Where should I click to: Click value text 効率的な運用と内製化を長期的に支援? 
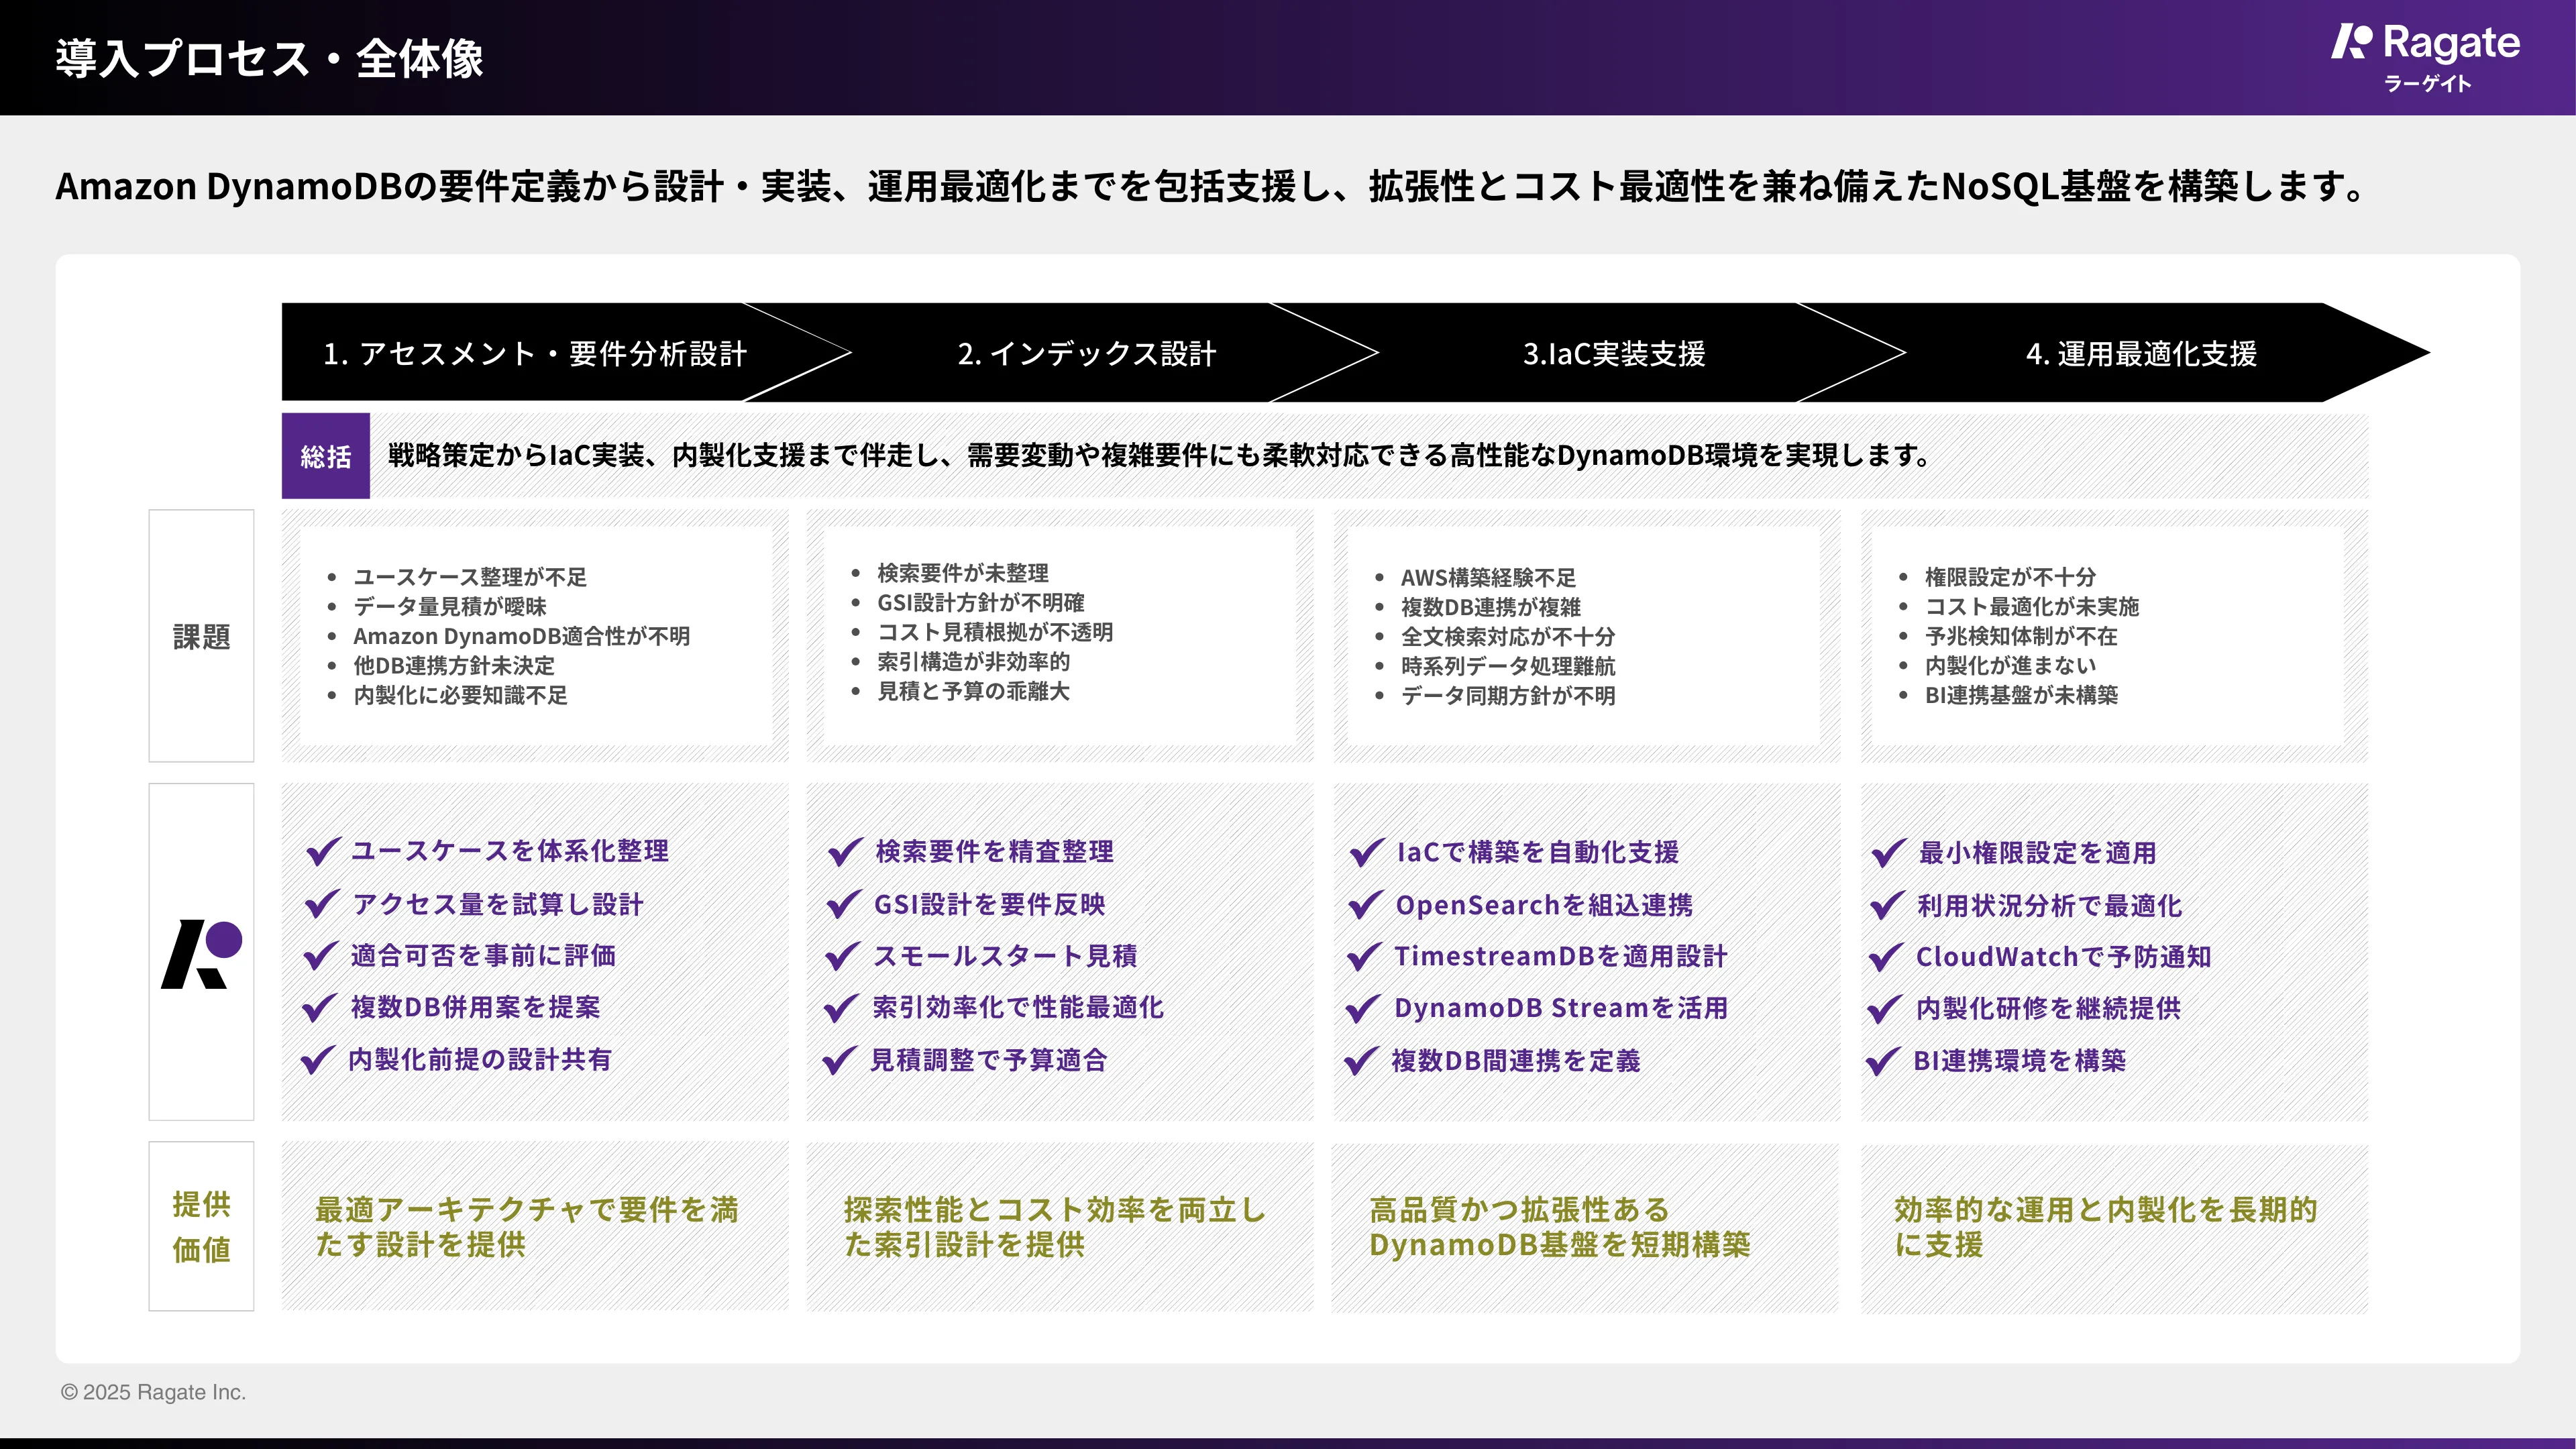(2106, 1227)
